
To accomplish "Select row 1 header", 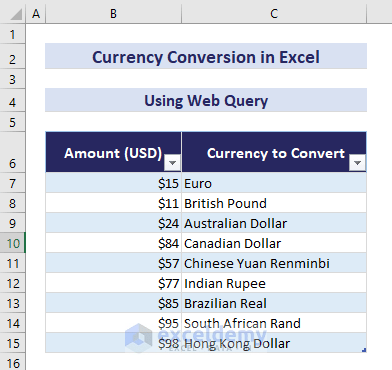I will click(x=13, y=34).
